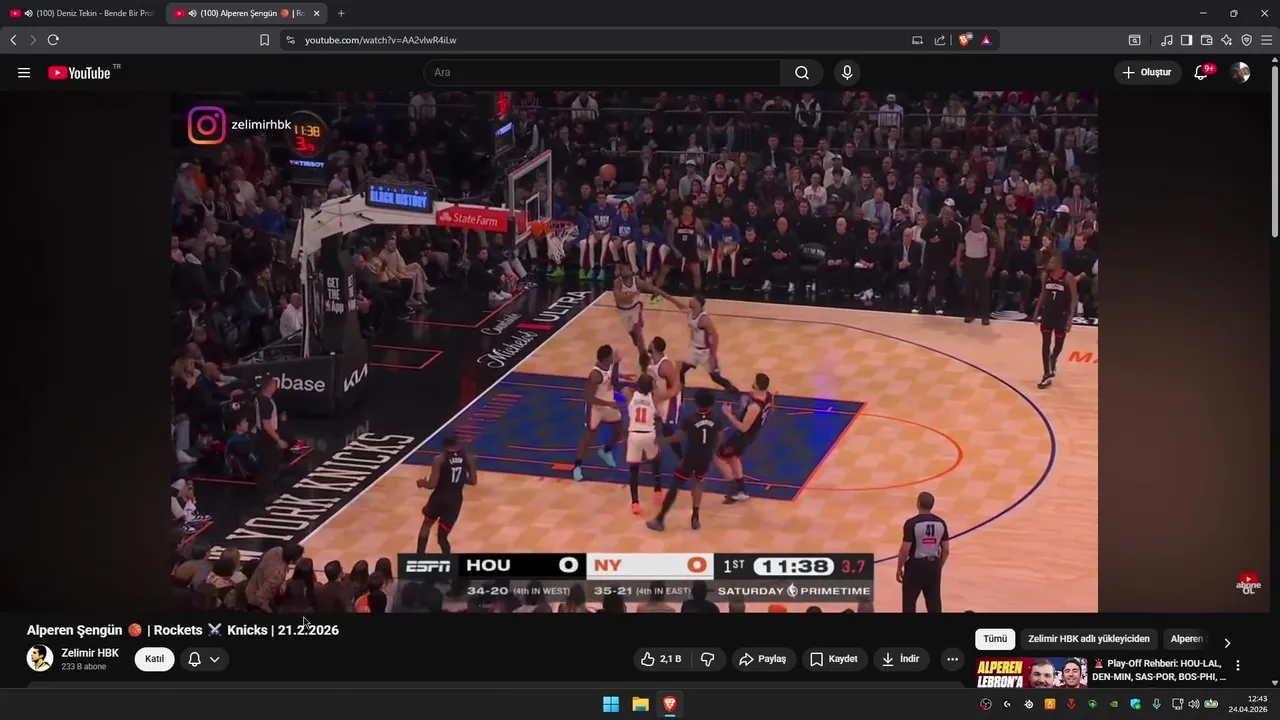
Task: Click the Zelimir HBK channel avatar
Action: pos(39,658)
